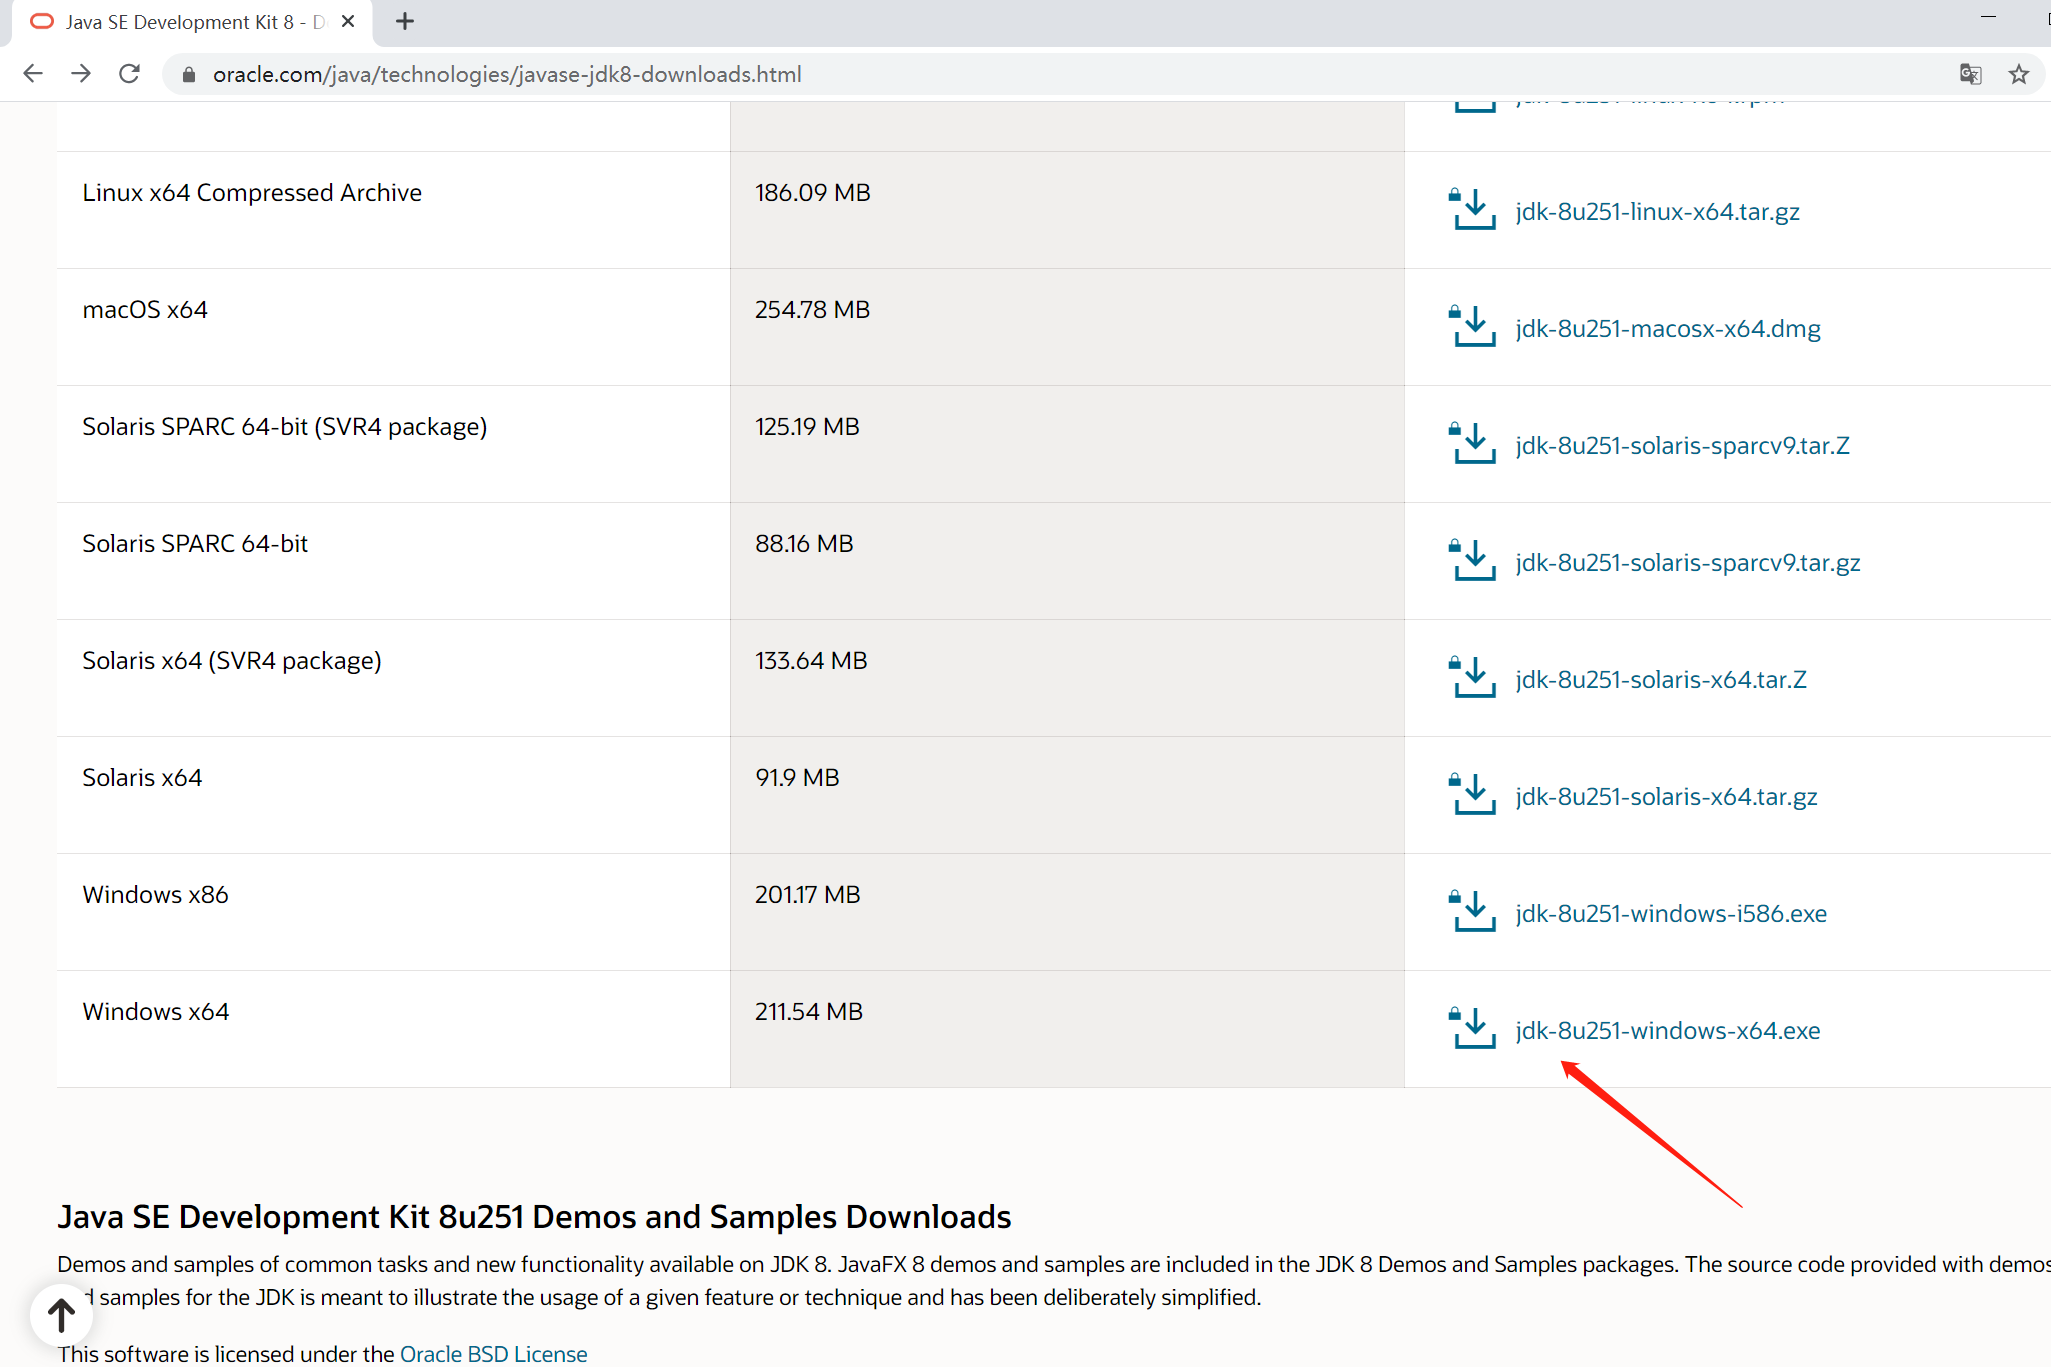Open a new browser tab

pyautogui.click(x=405, y=21)
